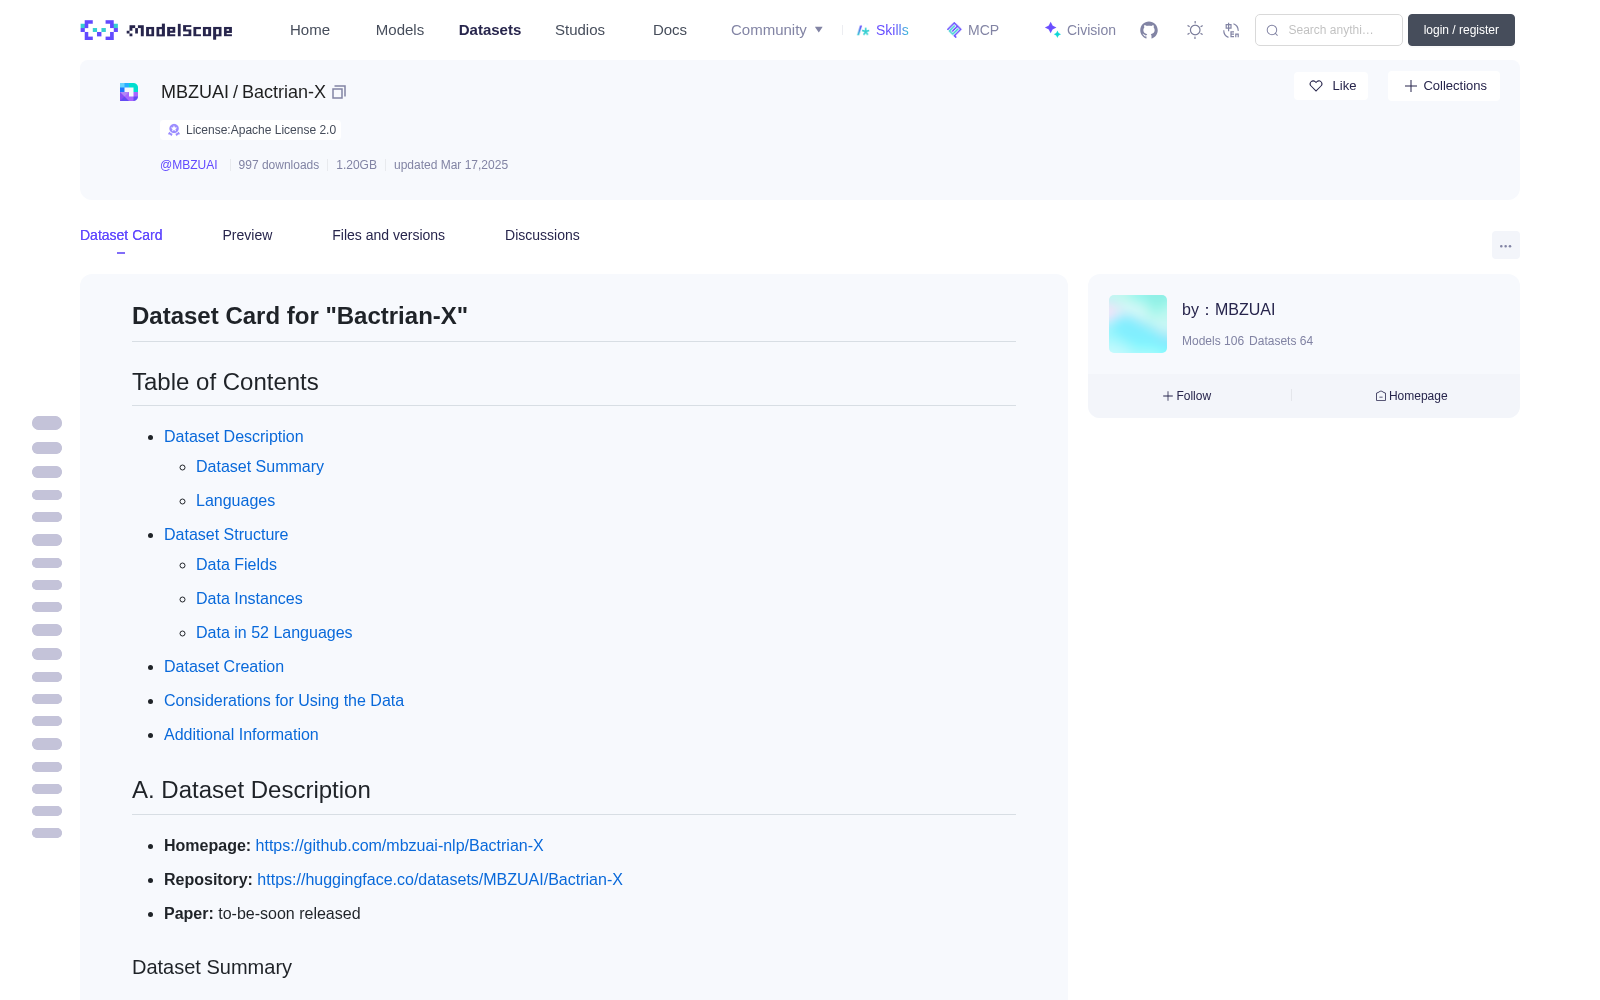Screen dimensions: 1600x1000
Task: Switch language with the translate icon
Action: pos(1231,30)
